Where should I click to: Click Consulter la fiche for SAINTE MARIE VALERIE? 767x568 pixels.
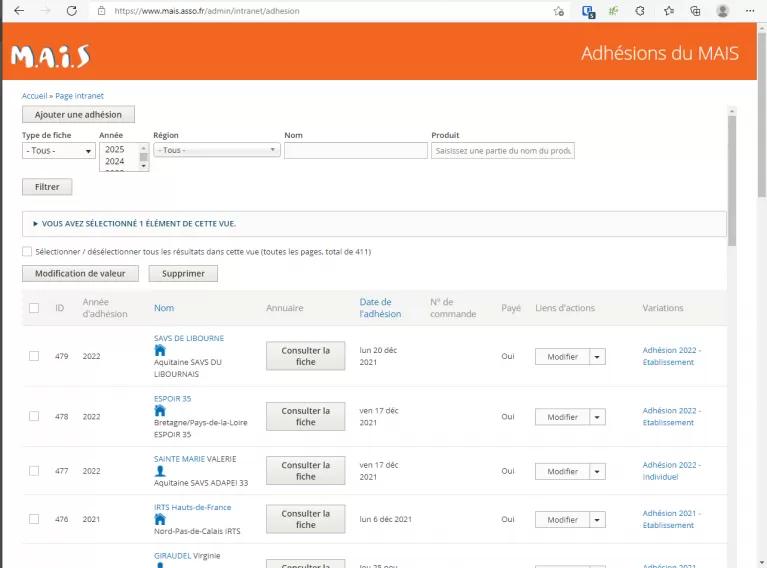(306, 471)
